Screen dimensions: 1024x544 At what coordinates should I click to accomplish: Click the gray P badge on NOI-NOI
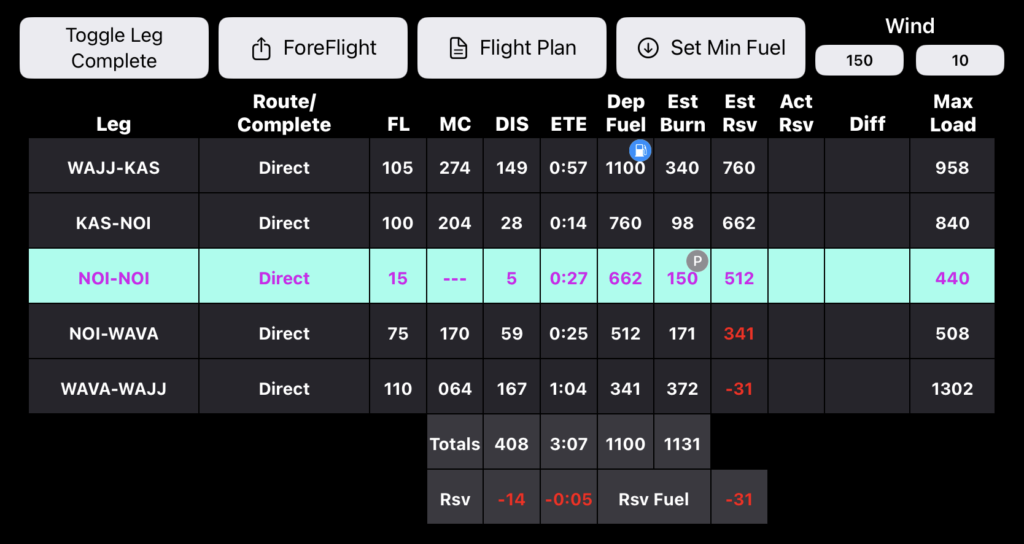(697, 261)
